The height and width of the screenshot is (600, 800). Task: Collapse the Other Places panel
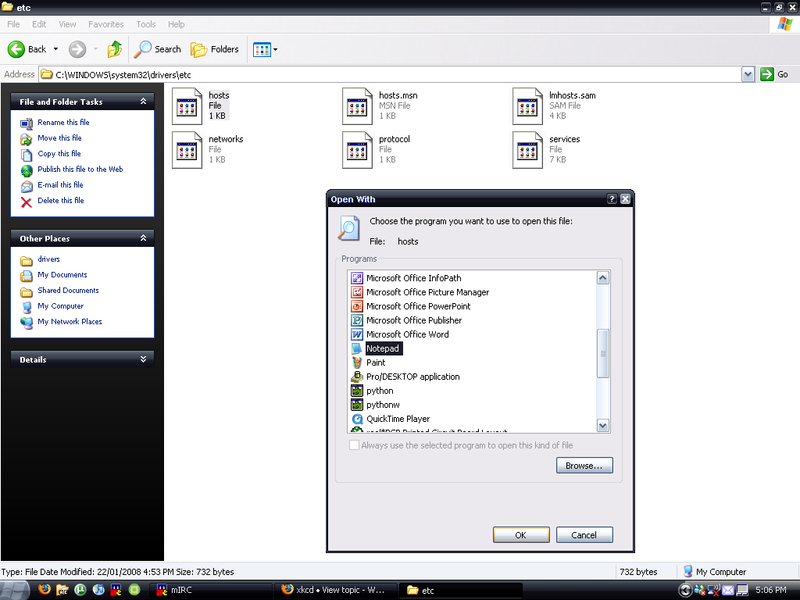click(143, 238)
